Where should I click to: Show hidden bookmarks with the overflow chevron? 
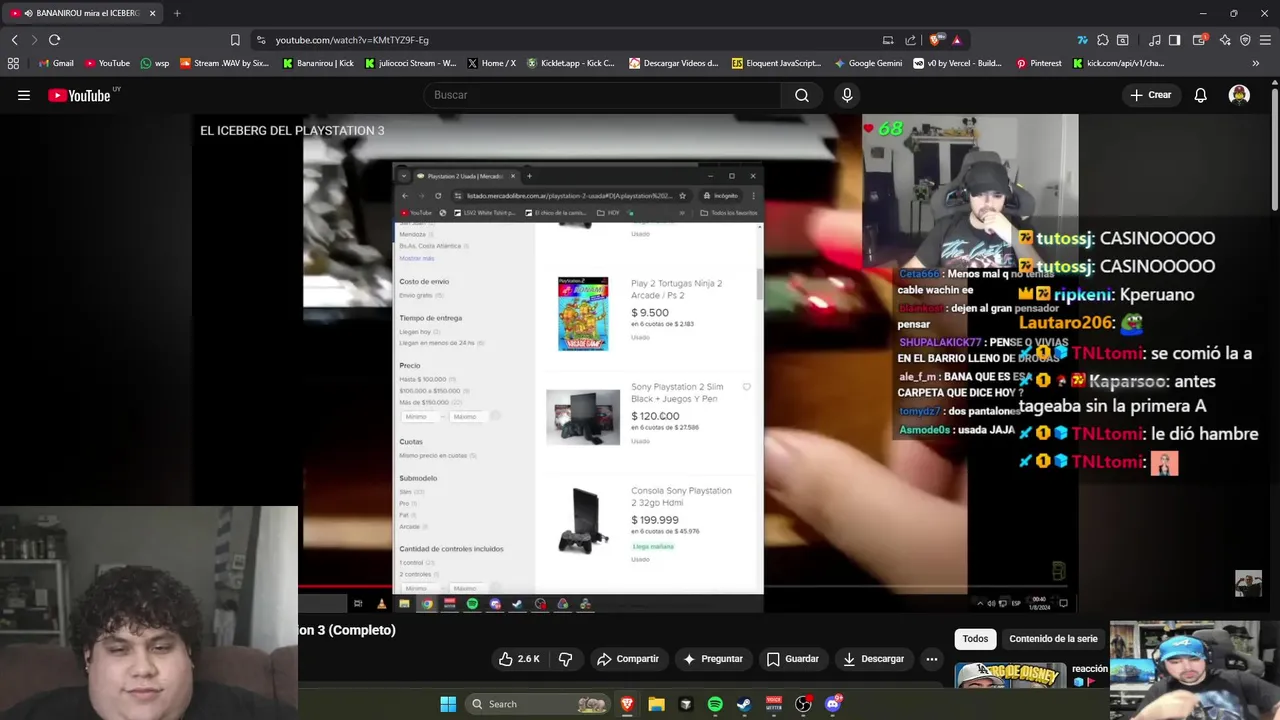click(1255, 63)
